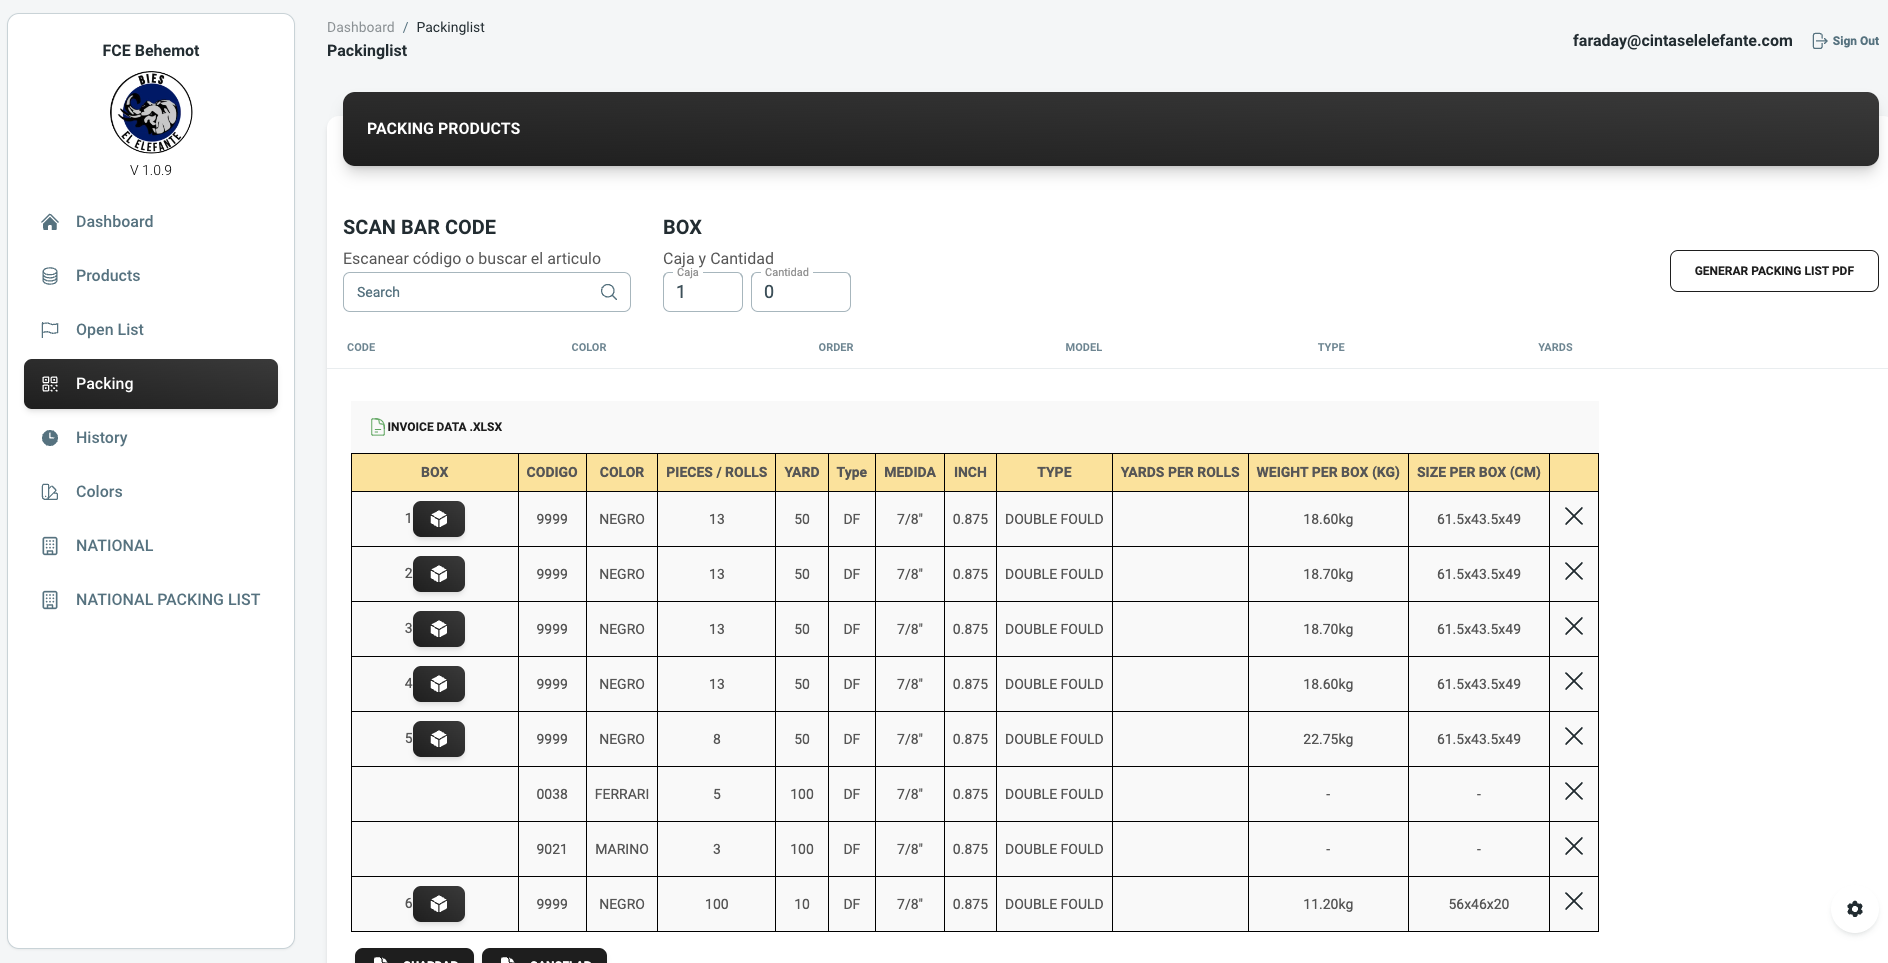
Task: Click the Cantidad input field
Action: coord(800,293)
